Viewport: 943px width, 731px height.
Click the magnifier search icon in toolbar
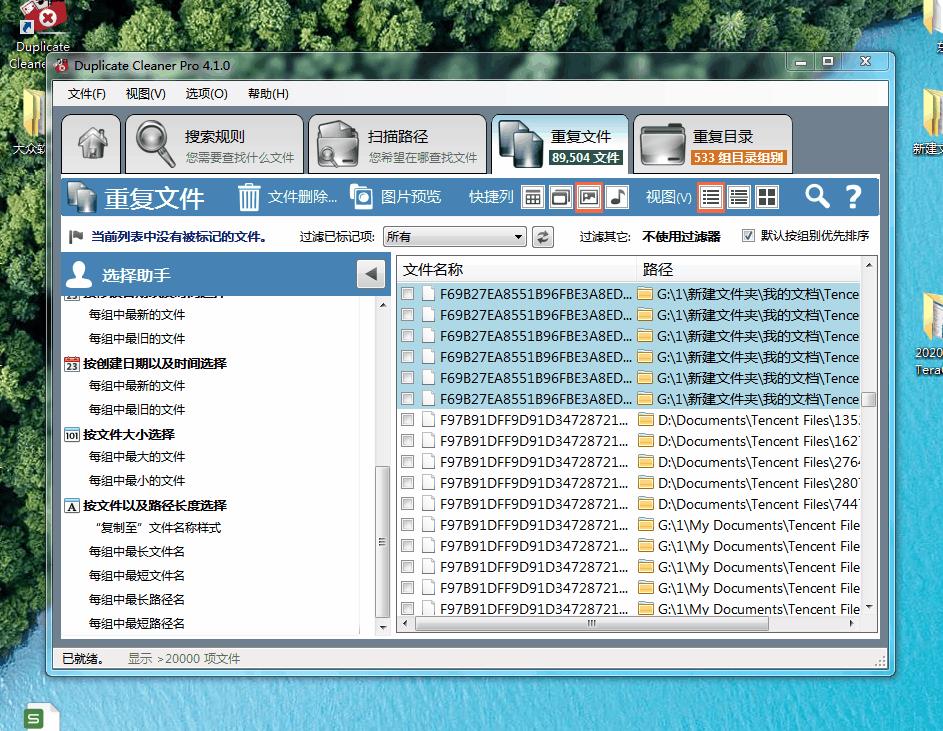tap(817, 196)
